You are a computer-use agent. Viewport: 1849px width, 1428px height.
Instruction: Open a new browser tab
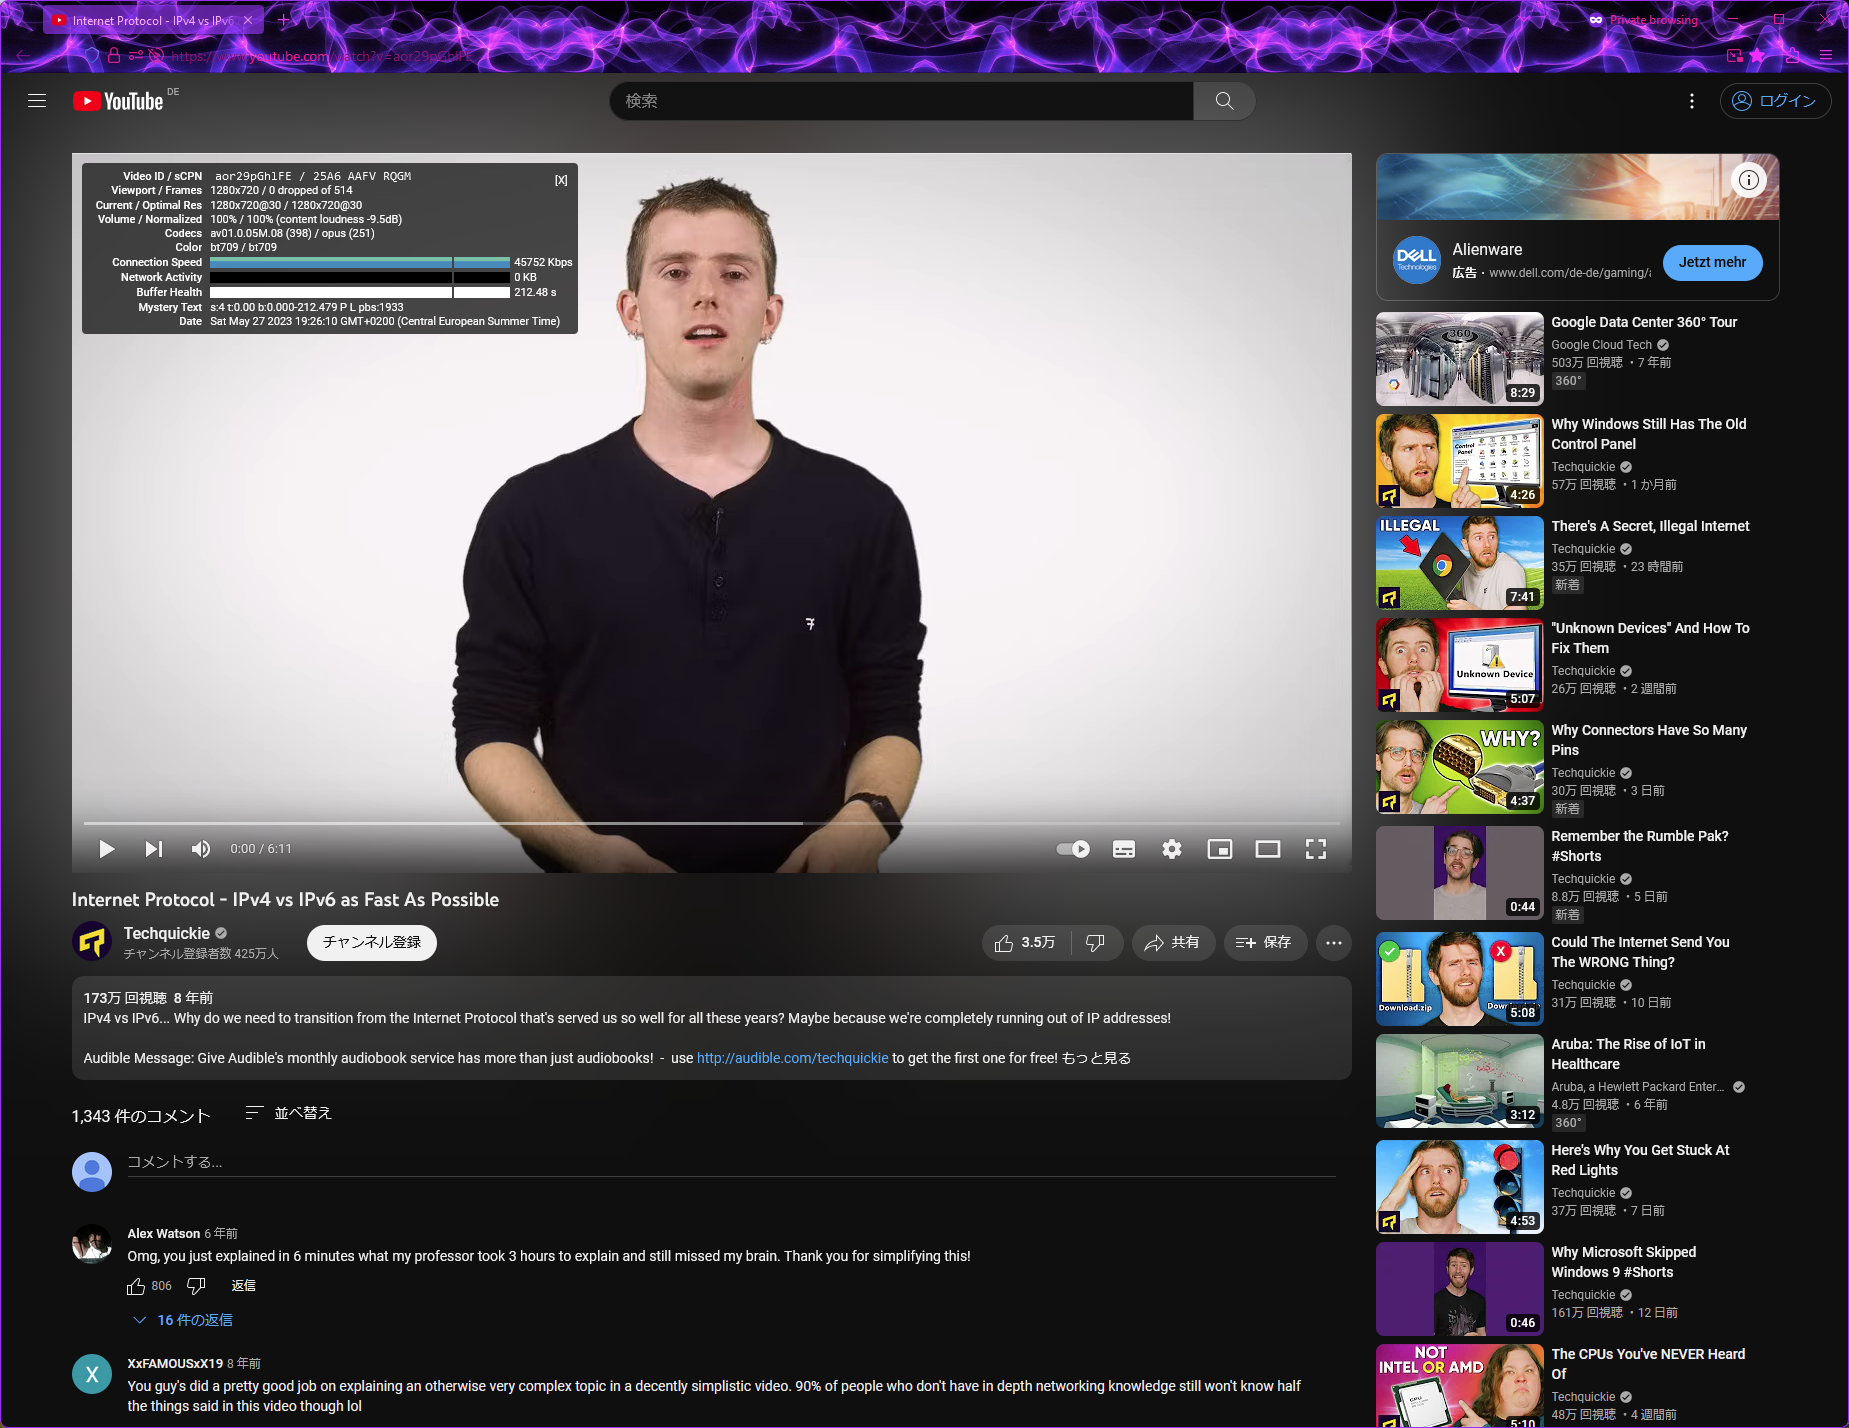(x=283, y=20)
